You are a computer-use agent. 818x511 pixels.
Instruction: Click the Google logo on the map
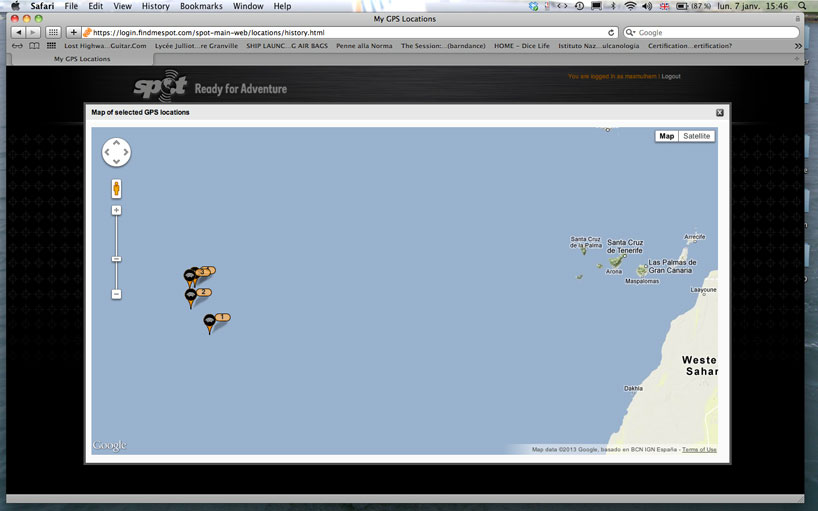pyautogui.click(x=110, y=446)
